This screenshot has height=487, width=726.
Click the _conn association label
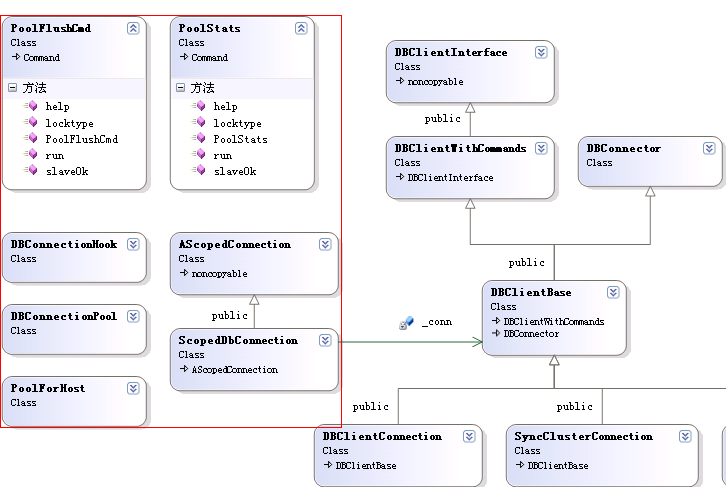click(x=437, y=322)
